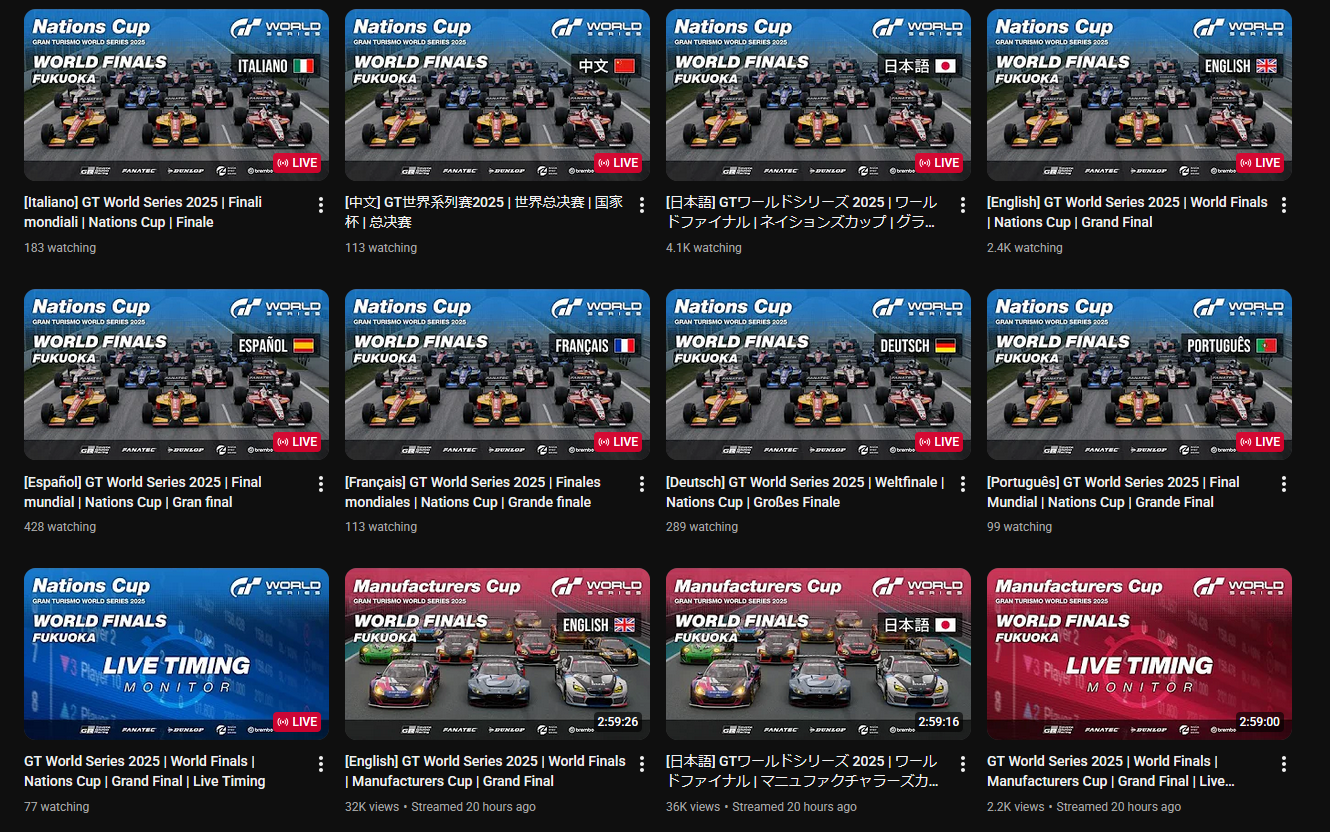Open action menu for Deutsch Nations Cup stream

(963, 485)
